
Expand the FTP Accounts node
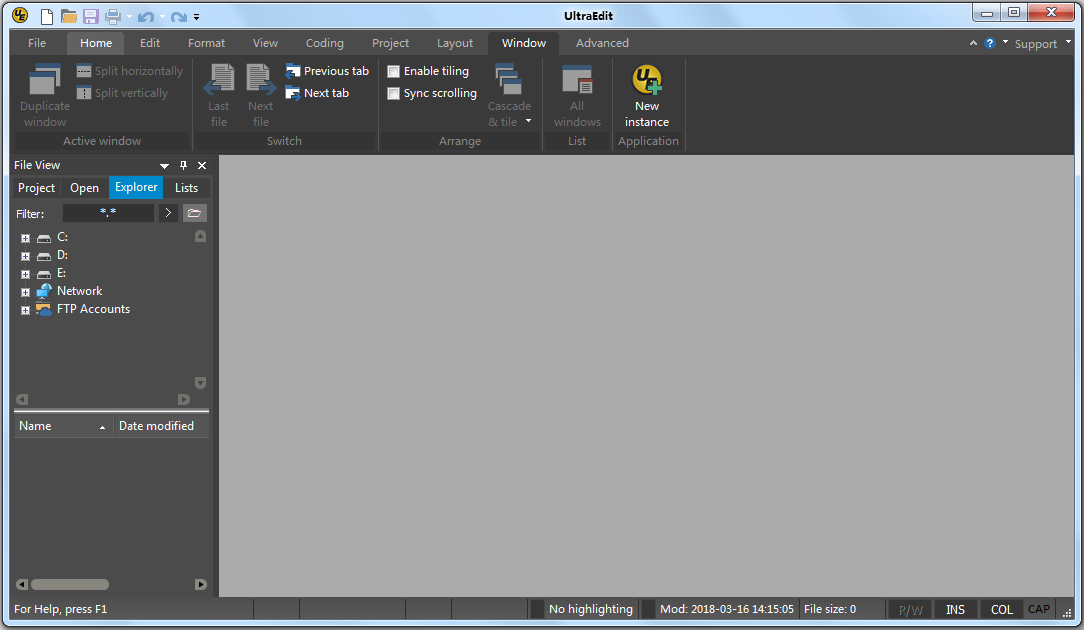click(24, 310)
